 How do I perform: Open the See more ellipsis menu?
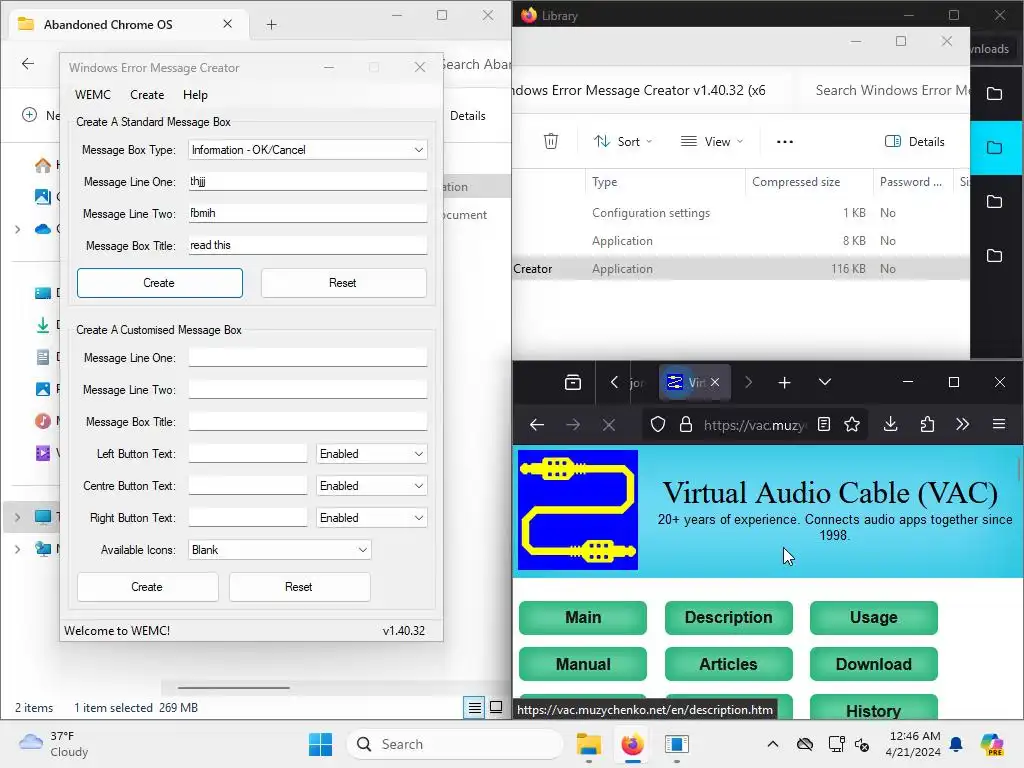click(x=784, y=141)
